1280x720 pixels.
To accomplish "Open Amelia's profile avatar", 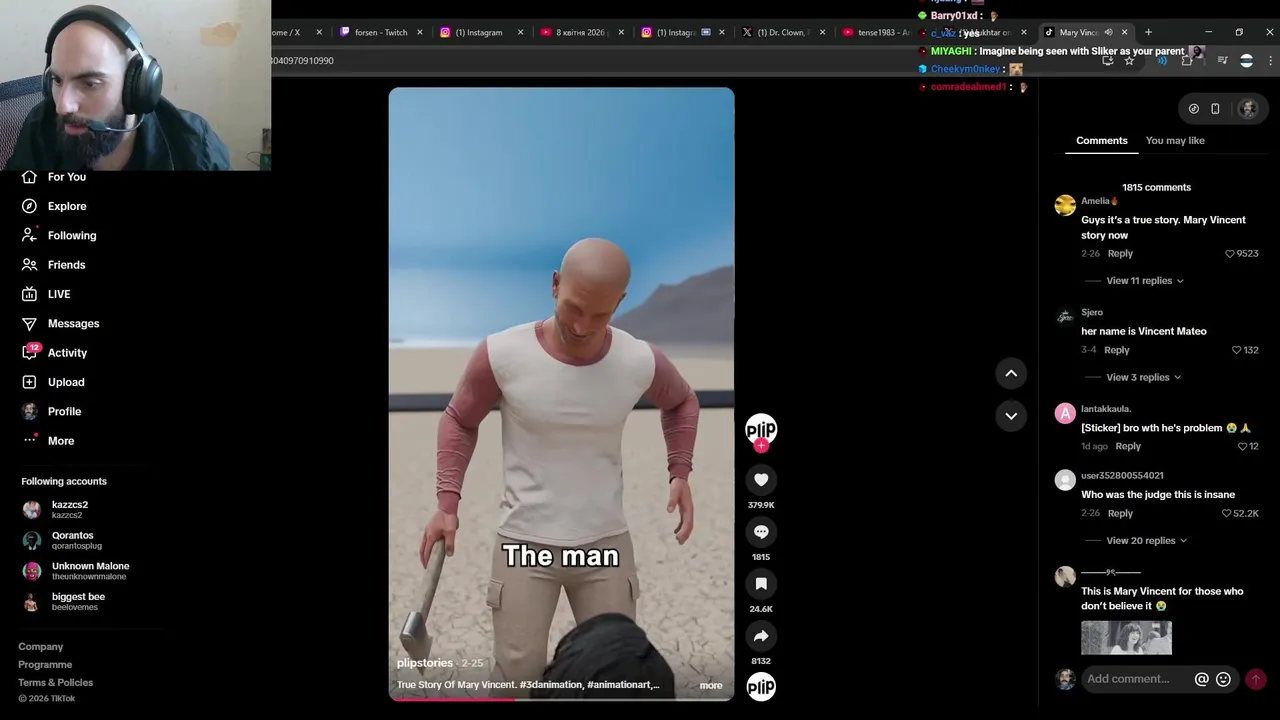I will (x=1065, y=205).
